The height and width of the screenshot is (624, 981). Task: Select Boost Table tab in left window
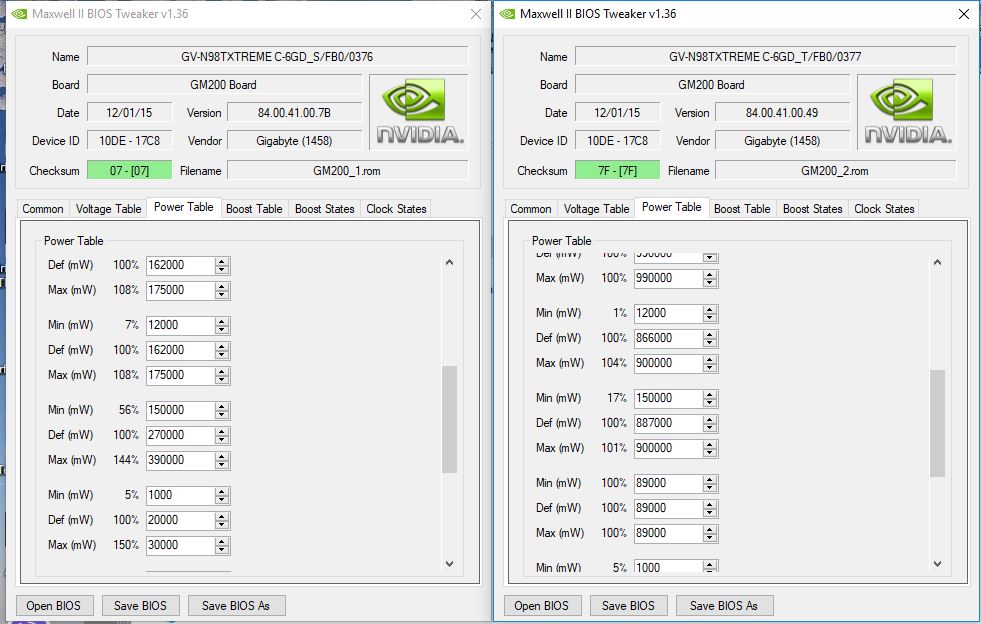(x=254, y=209)
